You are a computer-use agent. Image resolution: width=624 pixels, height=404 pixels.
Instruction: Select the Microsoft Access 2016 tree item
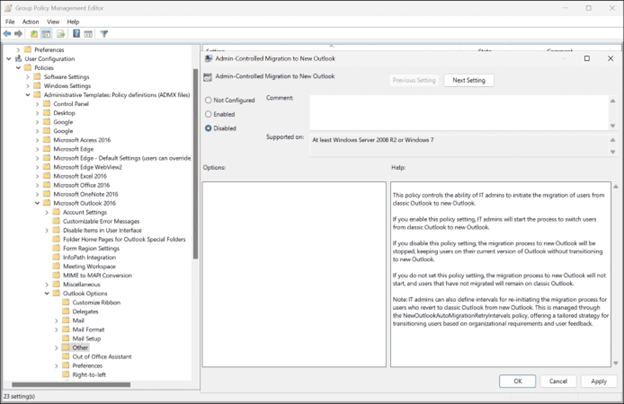[82, 140]
